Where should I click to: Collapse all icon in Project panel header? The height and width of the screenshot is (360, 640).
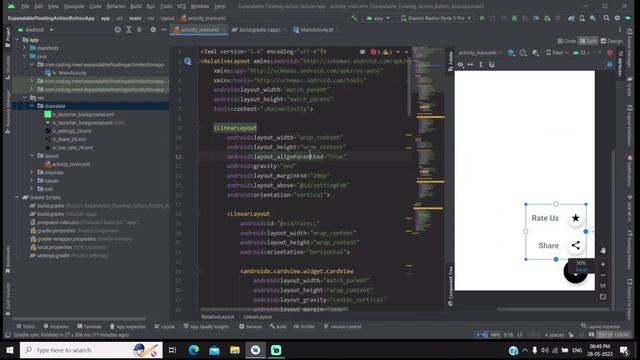139,30
